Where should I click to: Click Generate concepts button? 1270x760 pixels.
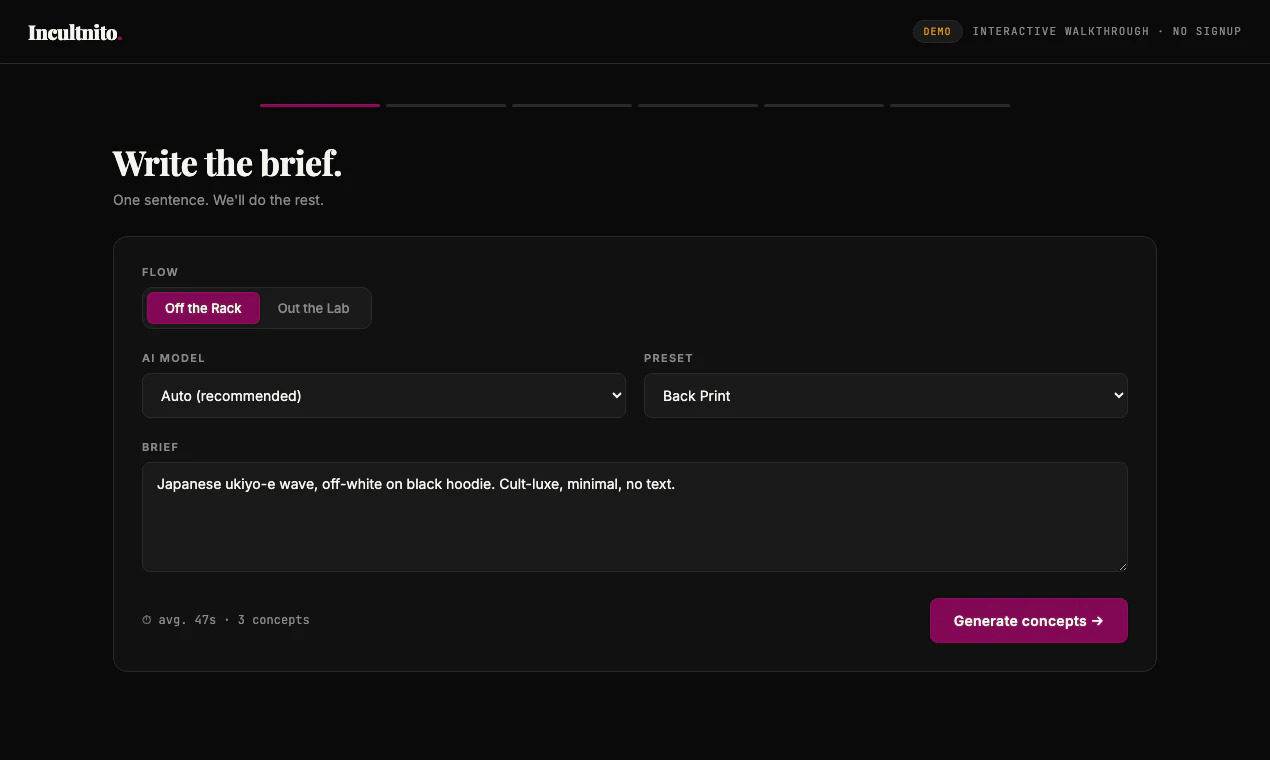coord(1029,621)
